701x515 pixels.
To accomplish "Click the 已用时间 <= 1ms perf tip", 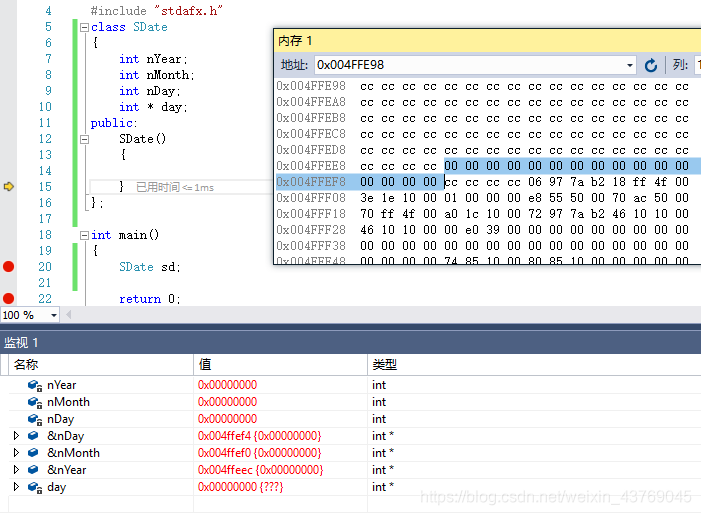I will [175, 187].
